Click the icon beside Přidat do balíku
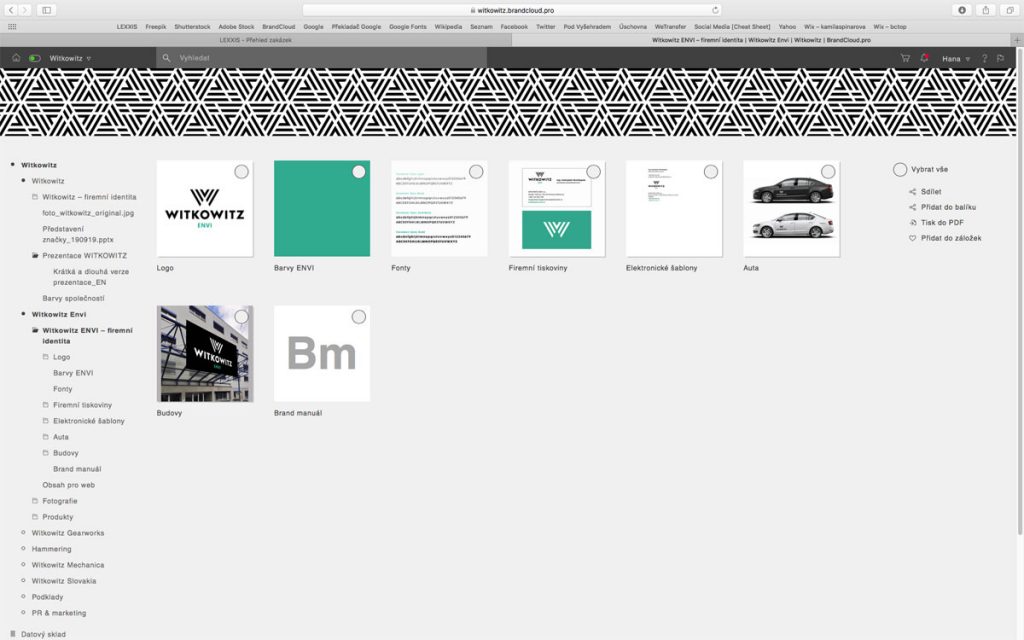1024x640 pixels. (x=912, y=207)
